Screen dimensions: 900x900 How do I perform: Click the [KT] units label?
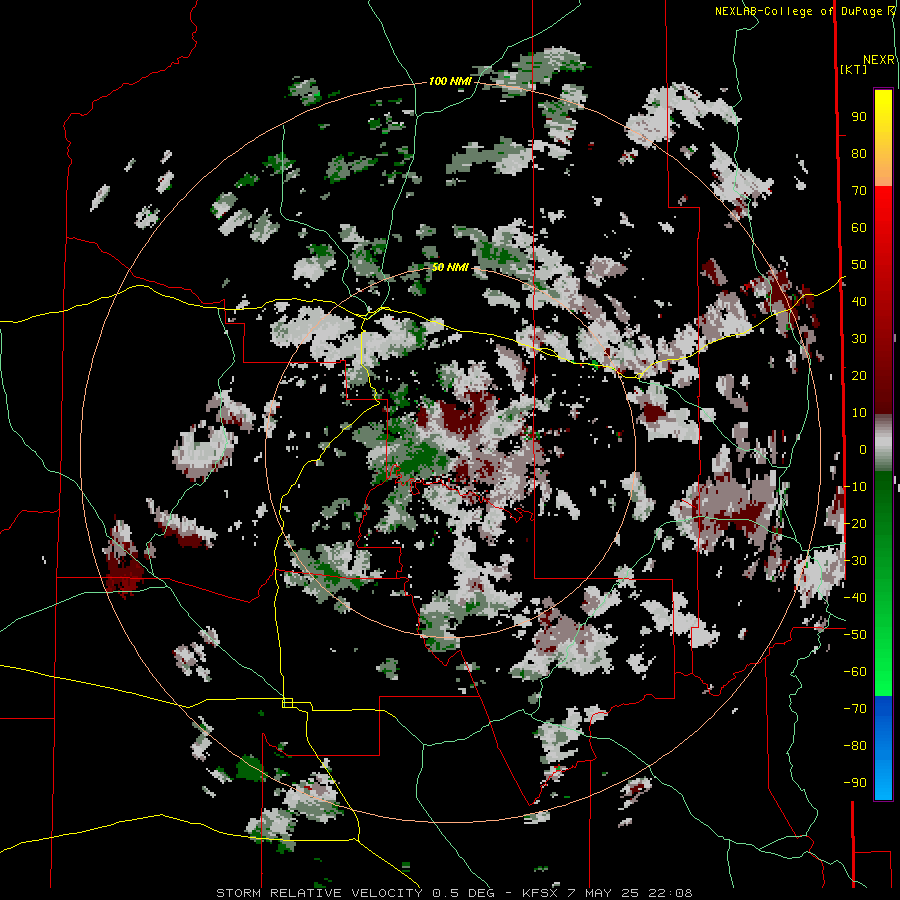pos(854,69)
